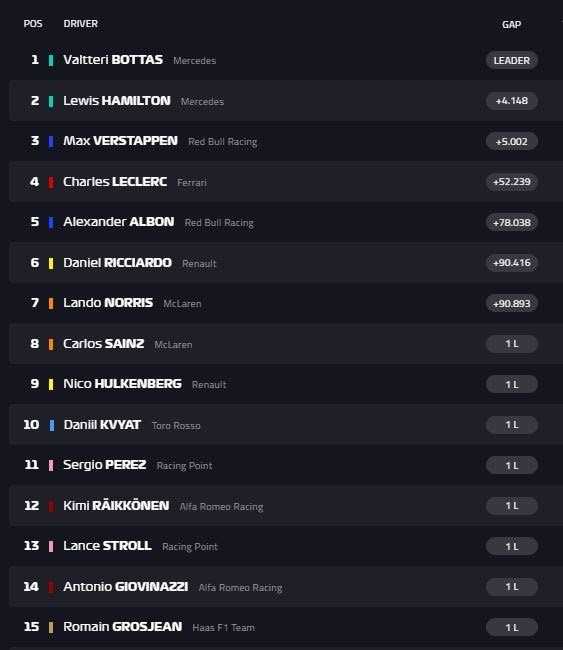Open Max VERSTAPPEN driver name
The height and width of the screenshot is (650, 563).
pos(120,141)
